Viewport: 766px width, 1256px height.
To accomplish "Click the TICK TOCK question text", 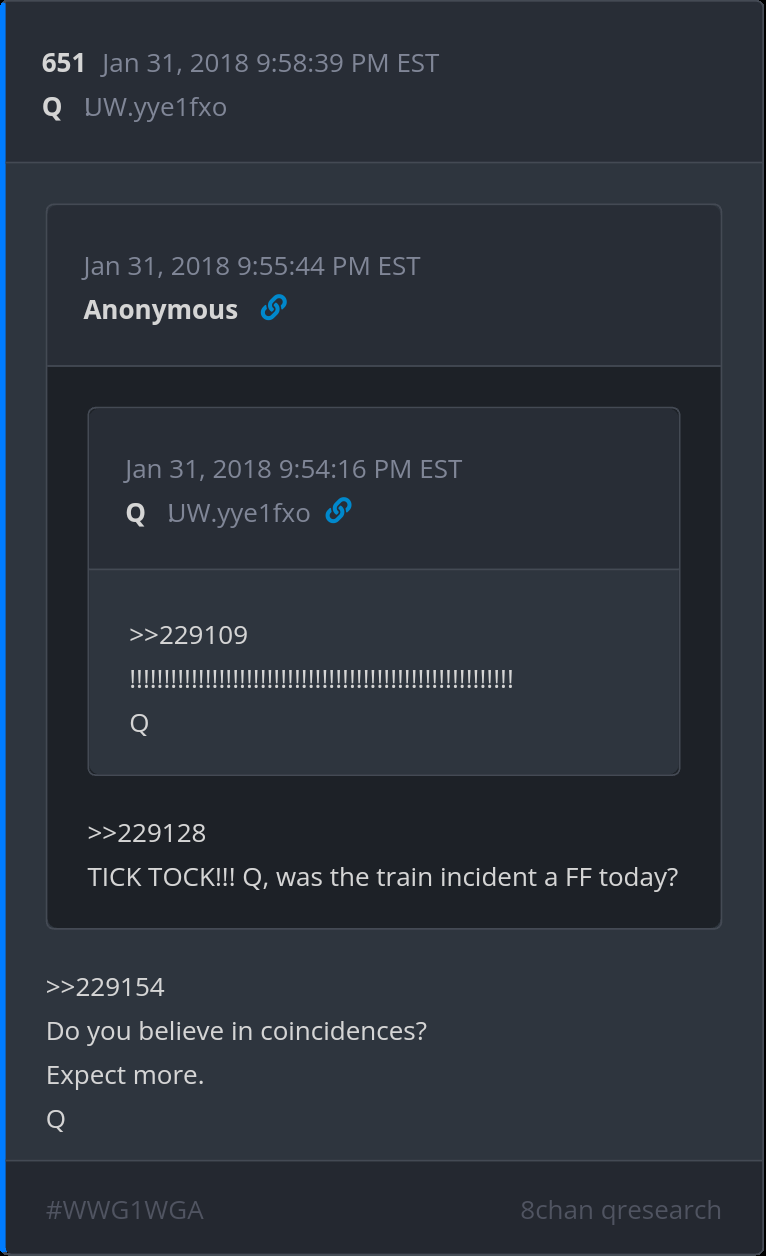I will [x=383, y=877].
